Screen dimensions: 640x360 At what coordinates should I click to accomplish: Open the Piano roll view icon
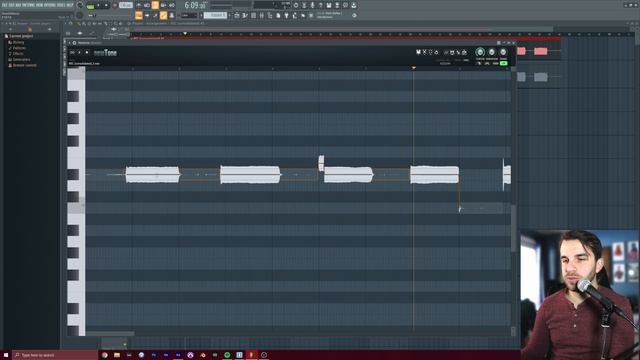tap(245, 15)
